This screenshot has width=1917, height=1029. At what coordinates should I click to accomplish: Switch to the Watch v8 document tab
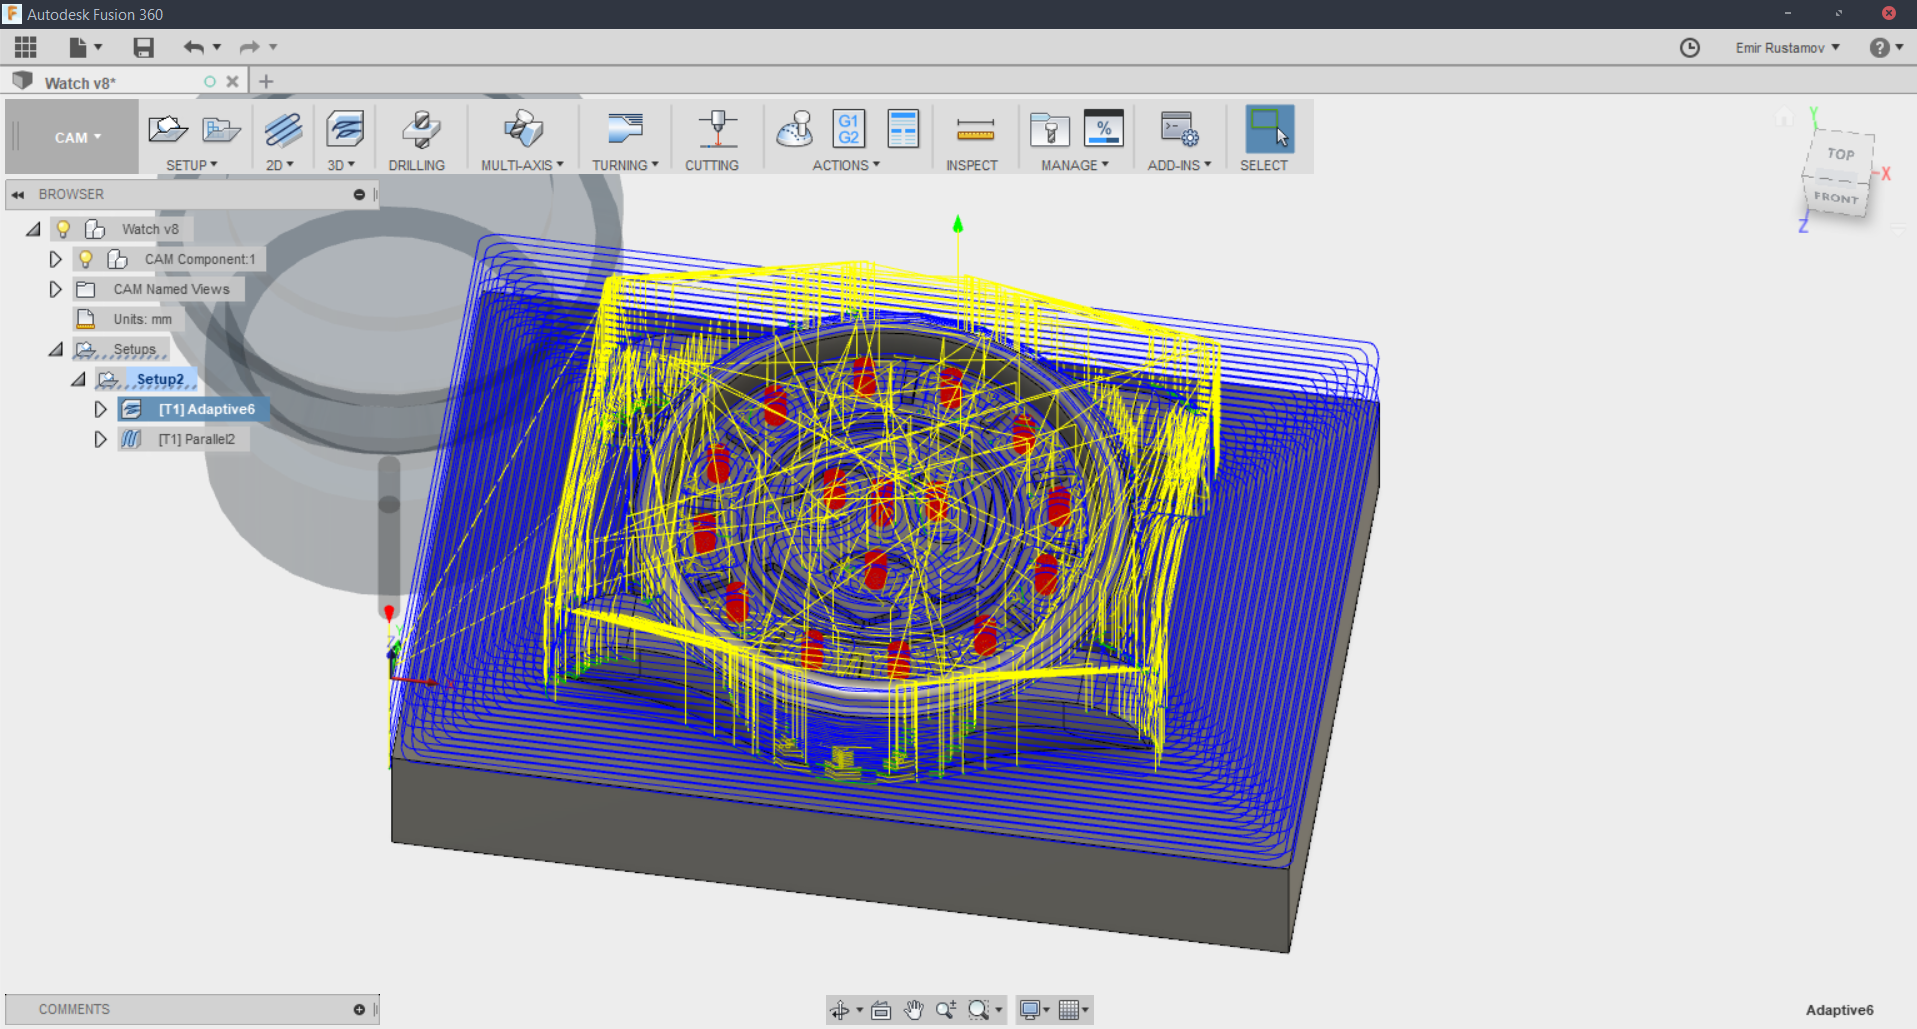pyautogui.click(x=80, y=83)
